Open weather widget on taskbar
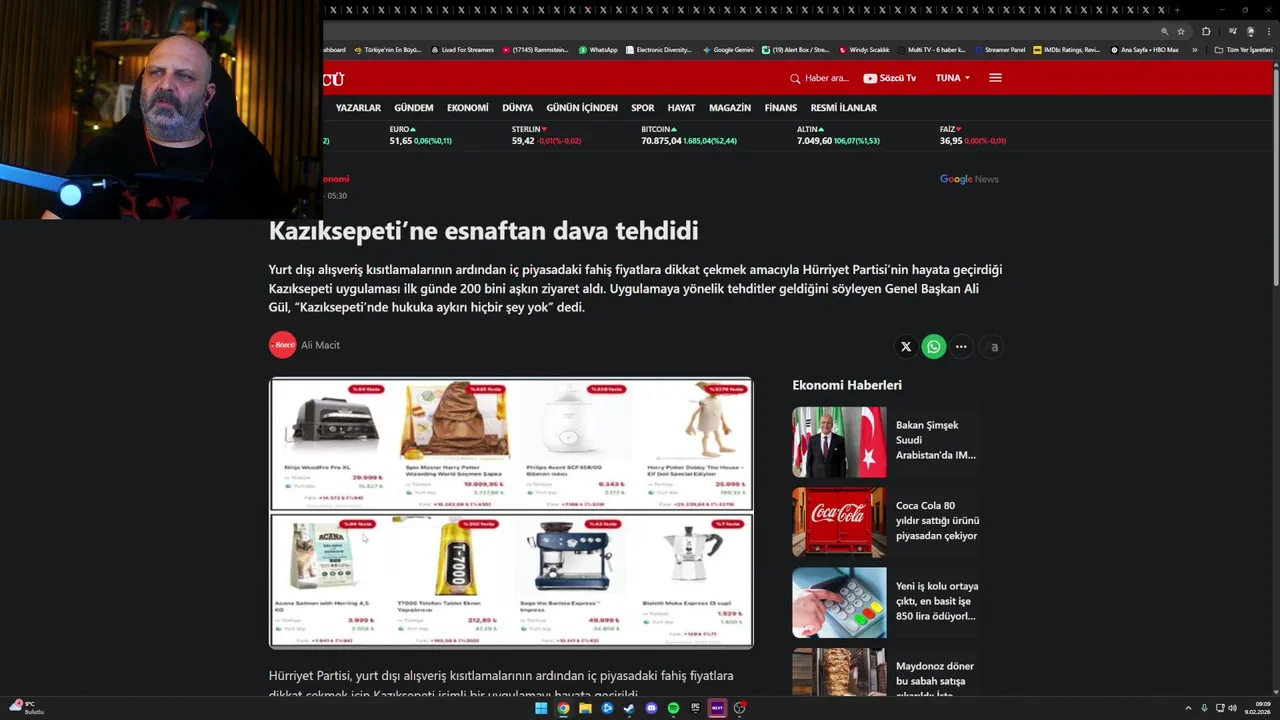 (x=26, y=707)
